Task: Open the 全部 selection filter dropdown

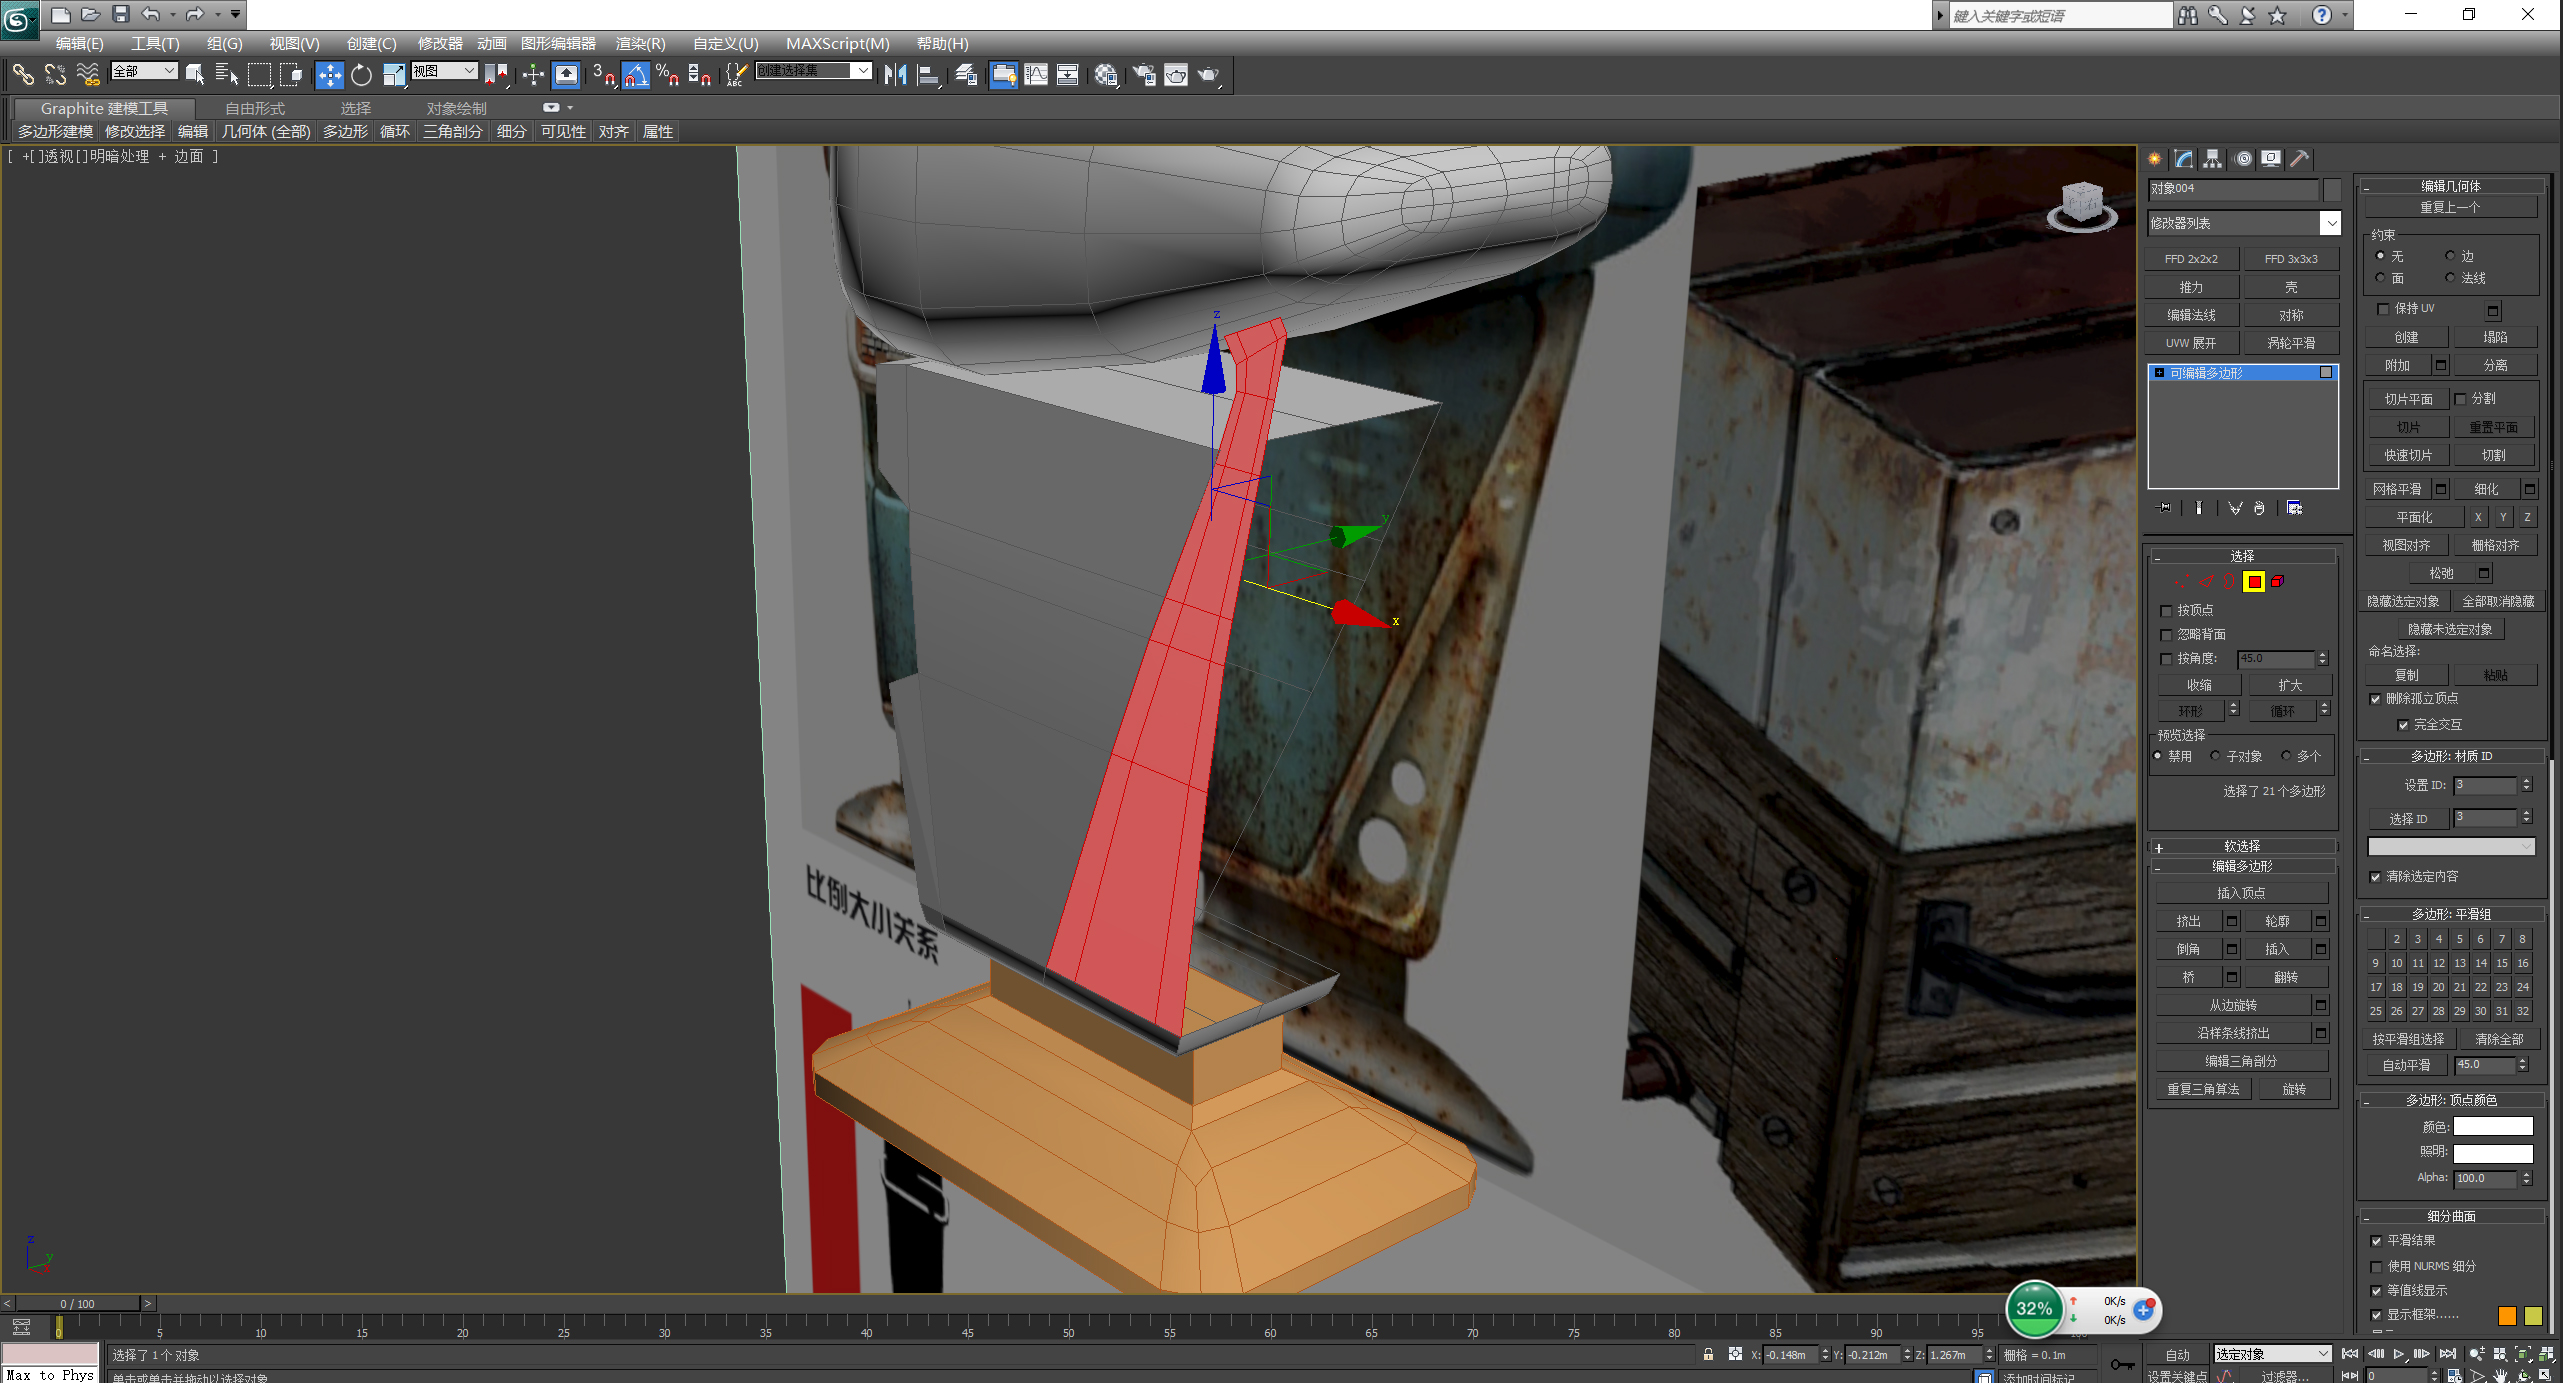Action: (x=144, y=71)
